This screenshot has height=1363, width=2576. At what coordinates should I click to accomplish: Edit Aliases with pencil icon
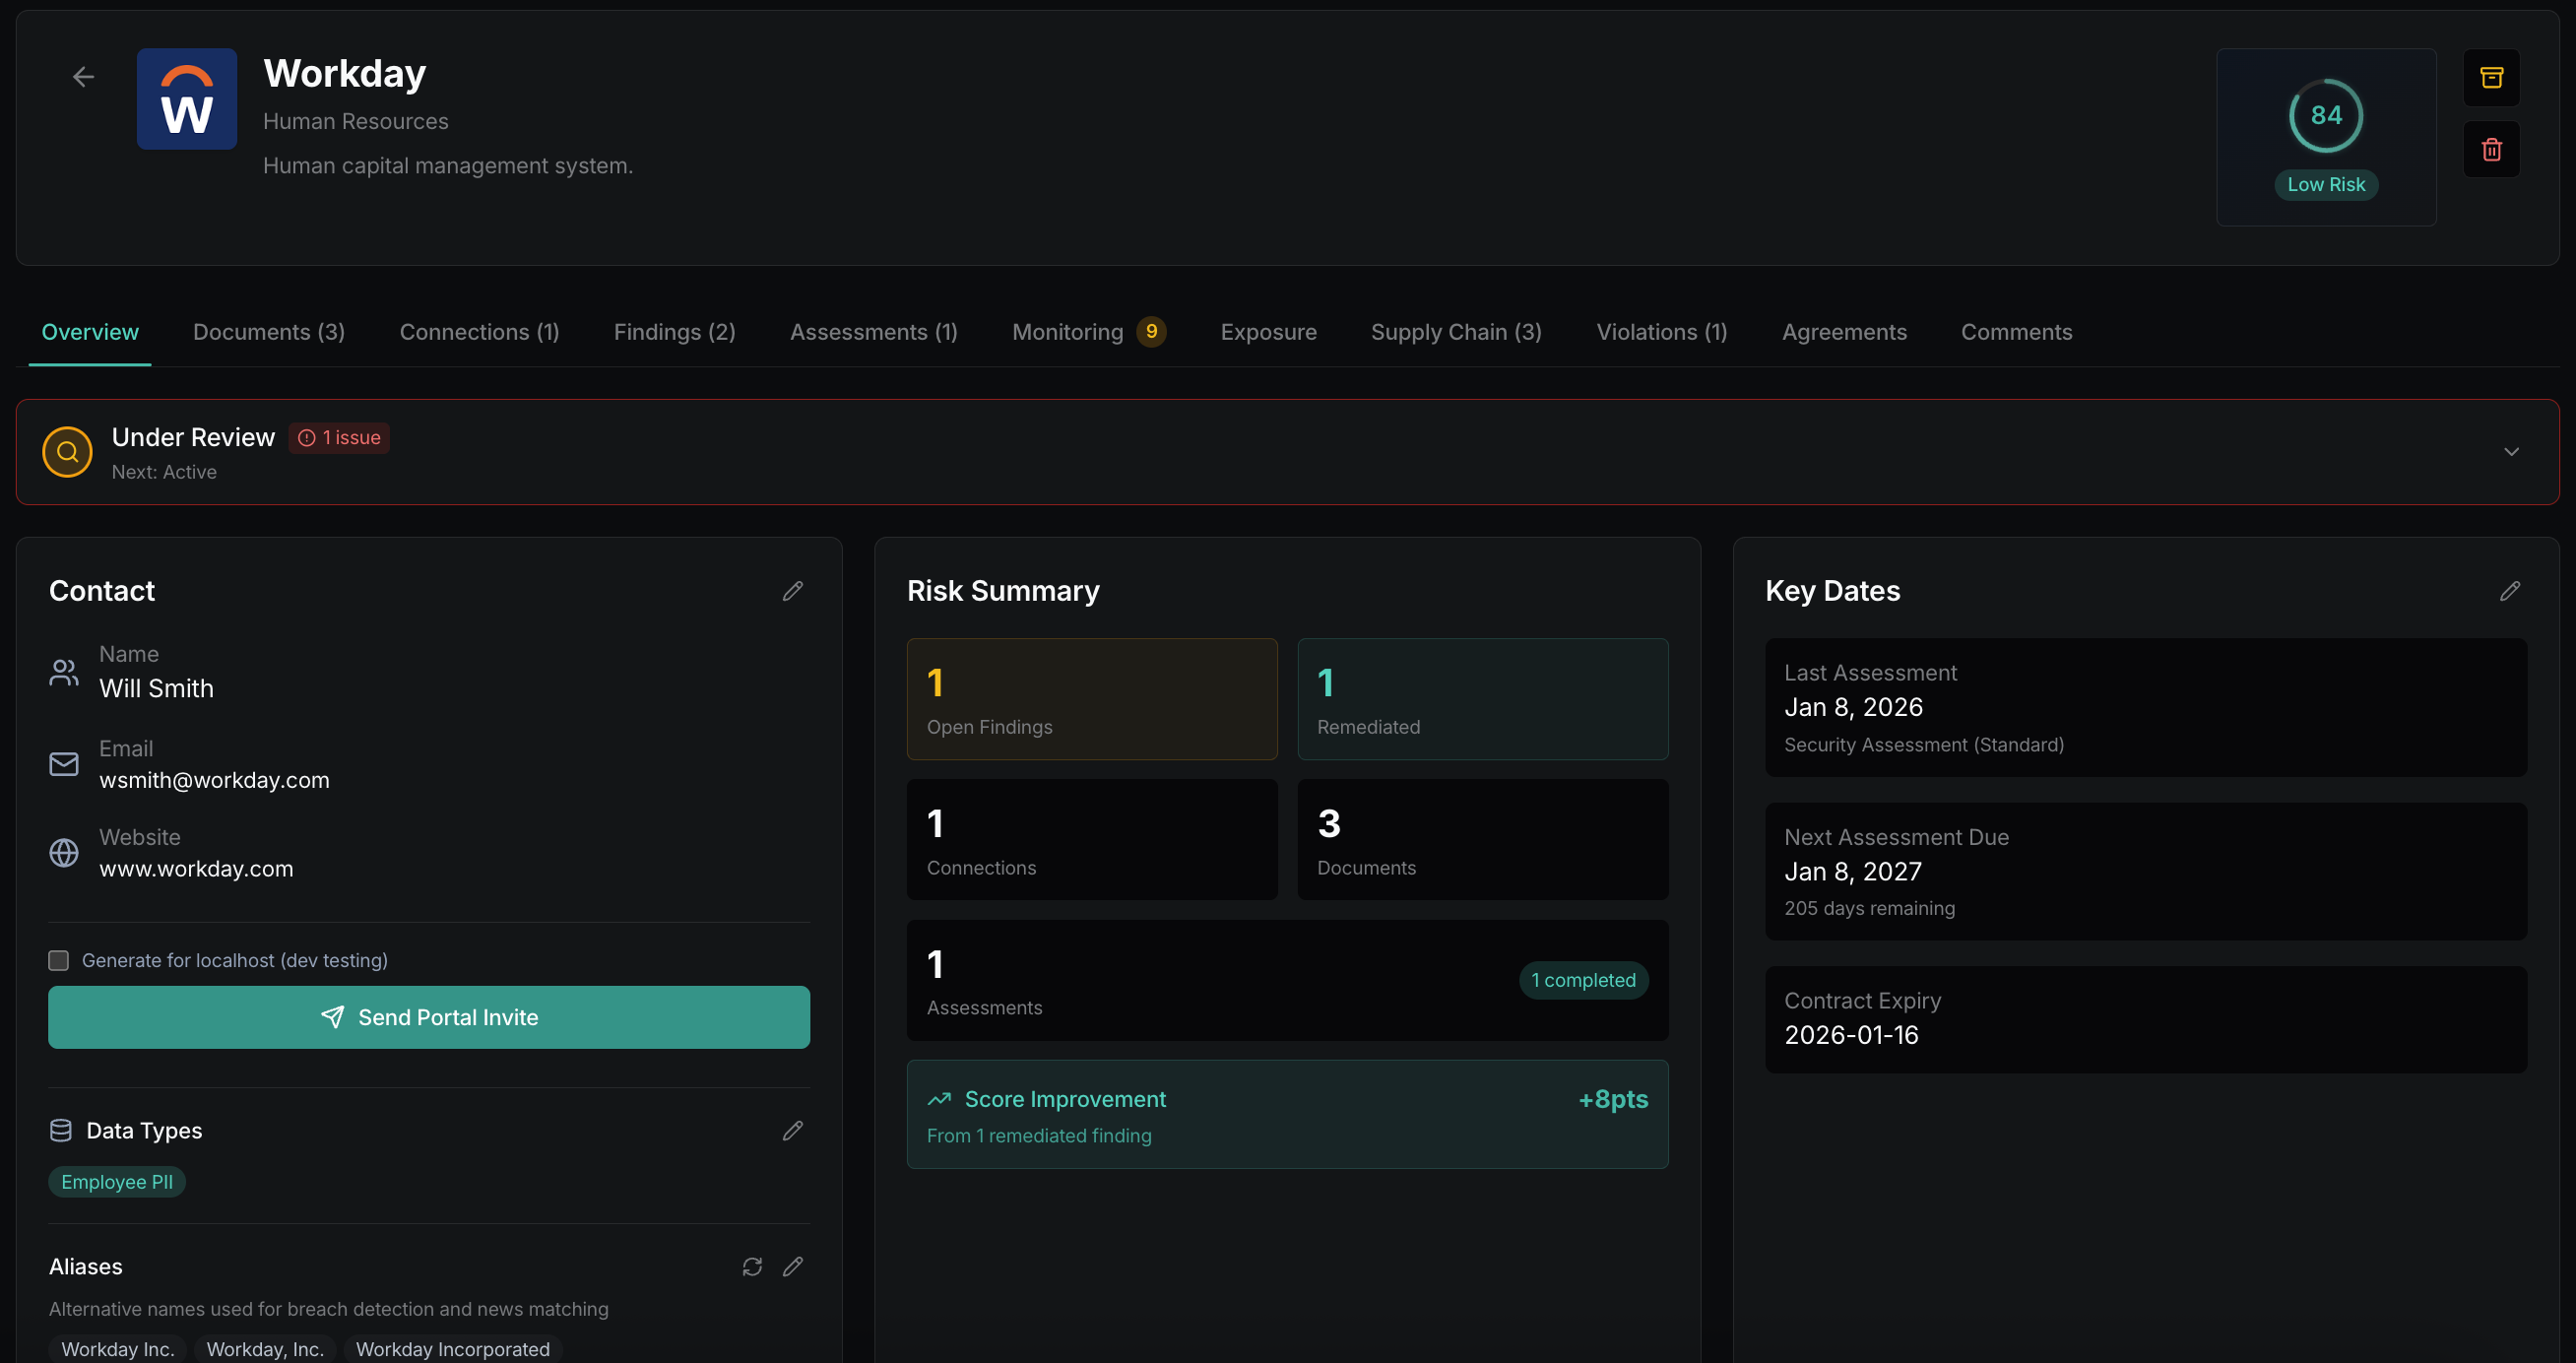[793, 1267]
